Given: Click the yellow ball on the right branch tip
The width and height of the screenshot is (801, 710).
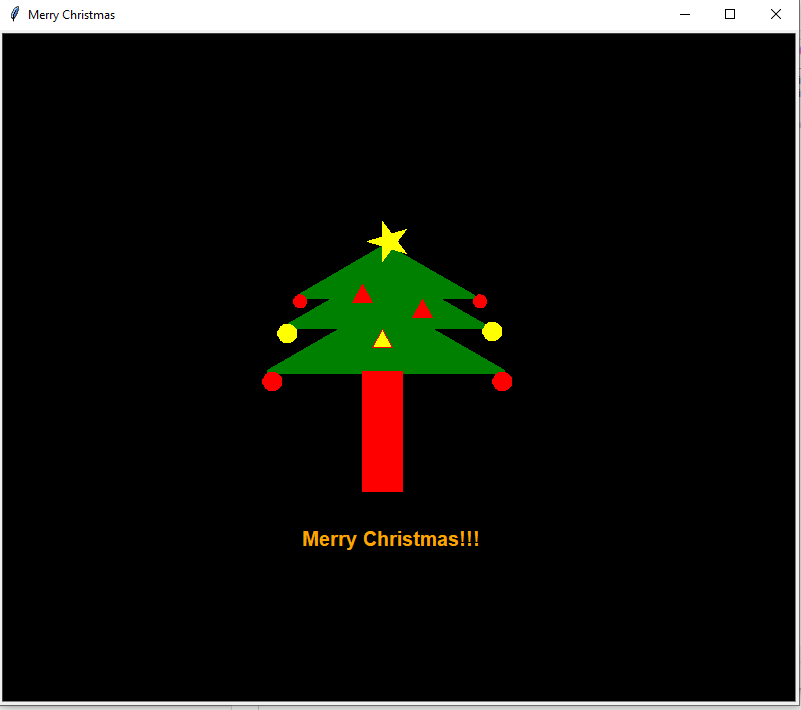Looking at the screenshot, I should pyautogui.click(x=492, y=331).
